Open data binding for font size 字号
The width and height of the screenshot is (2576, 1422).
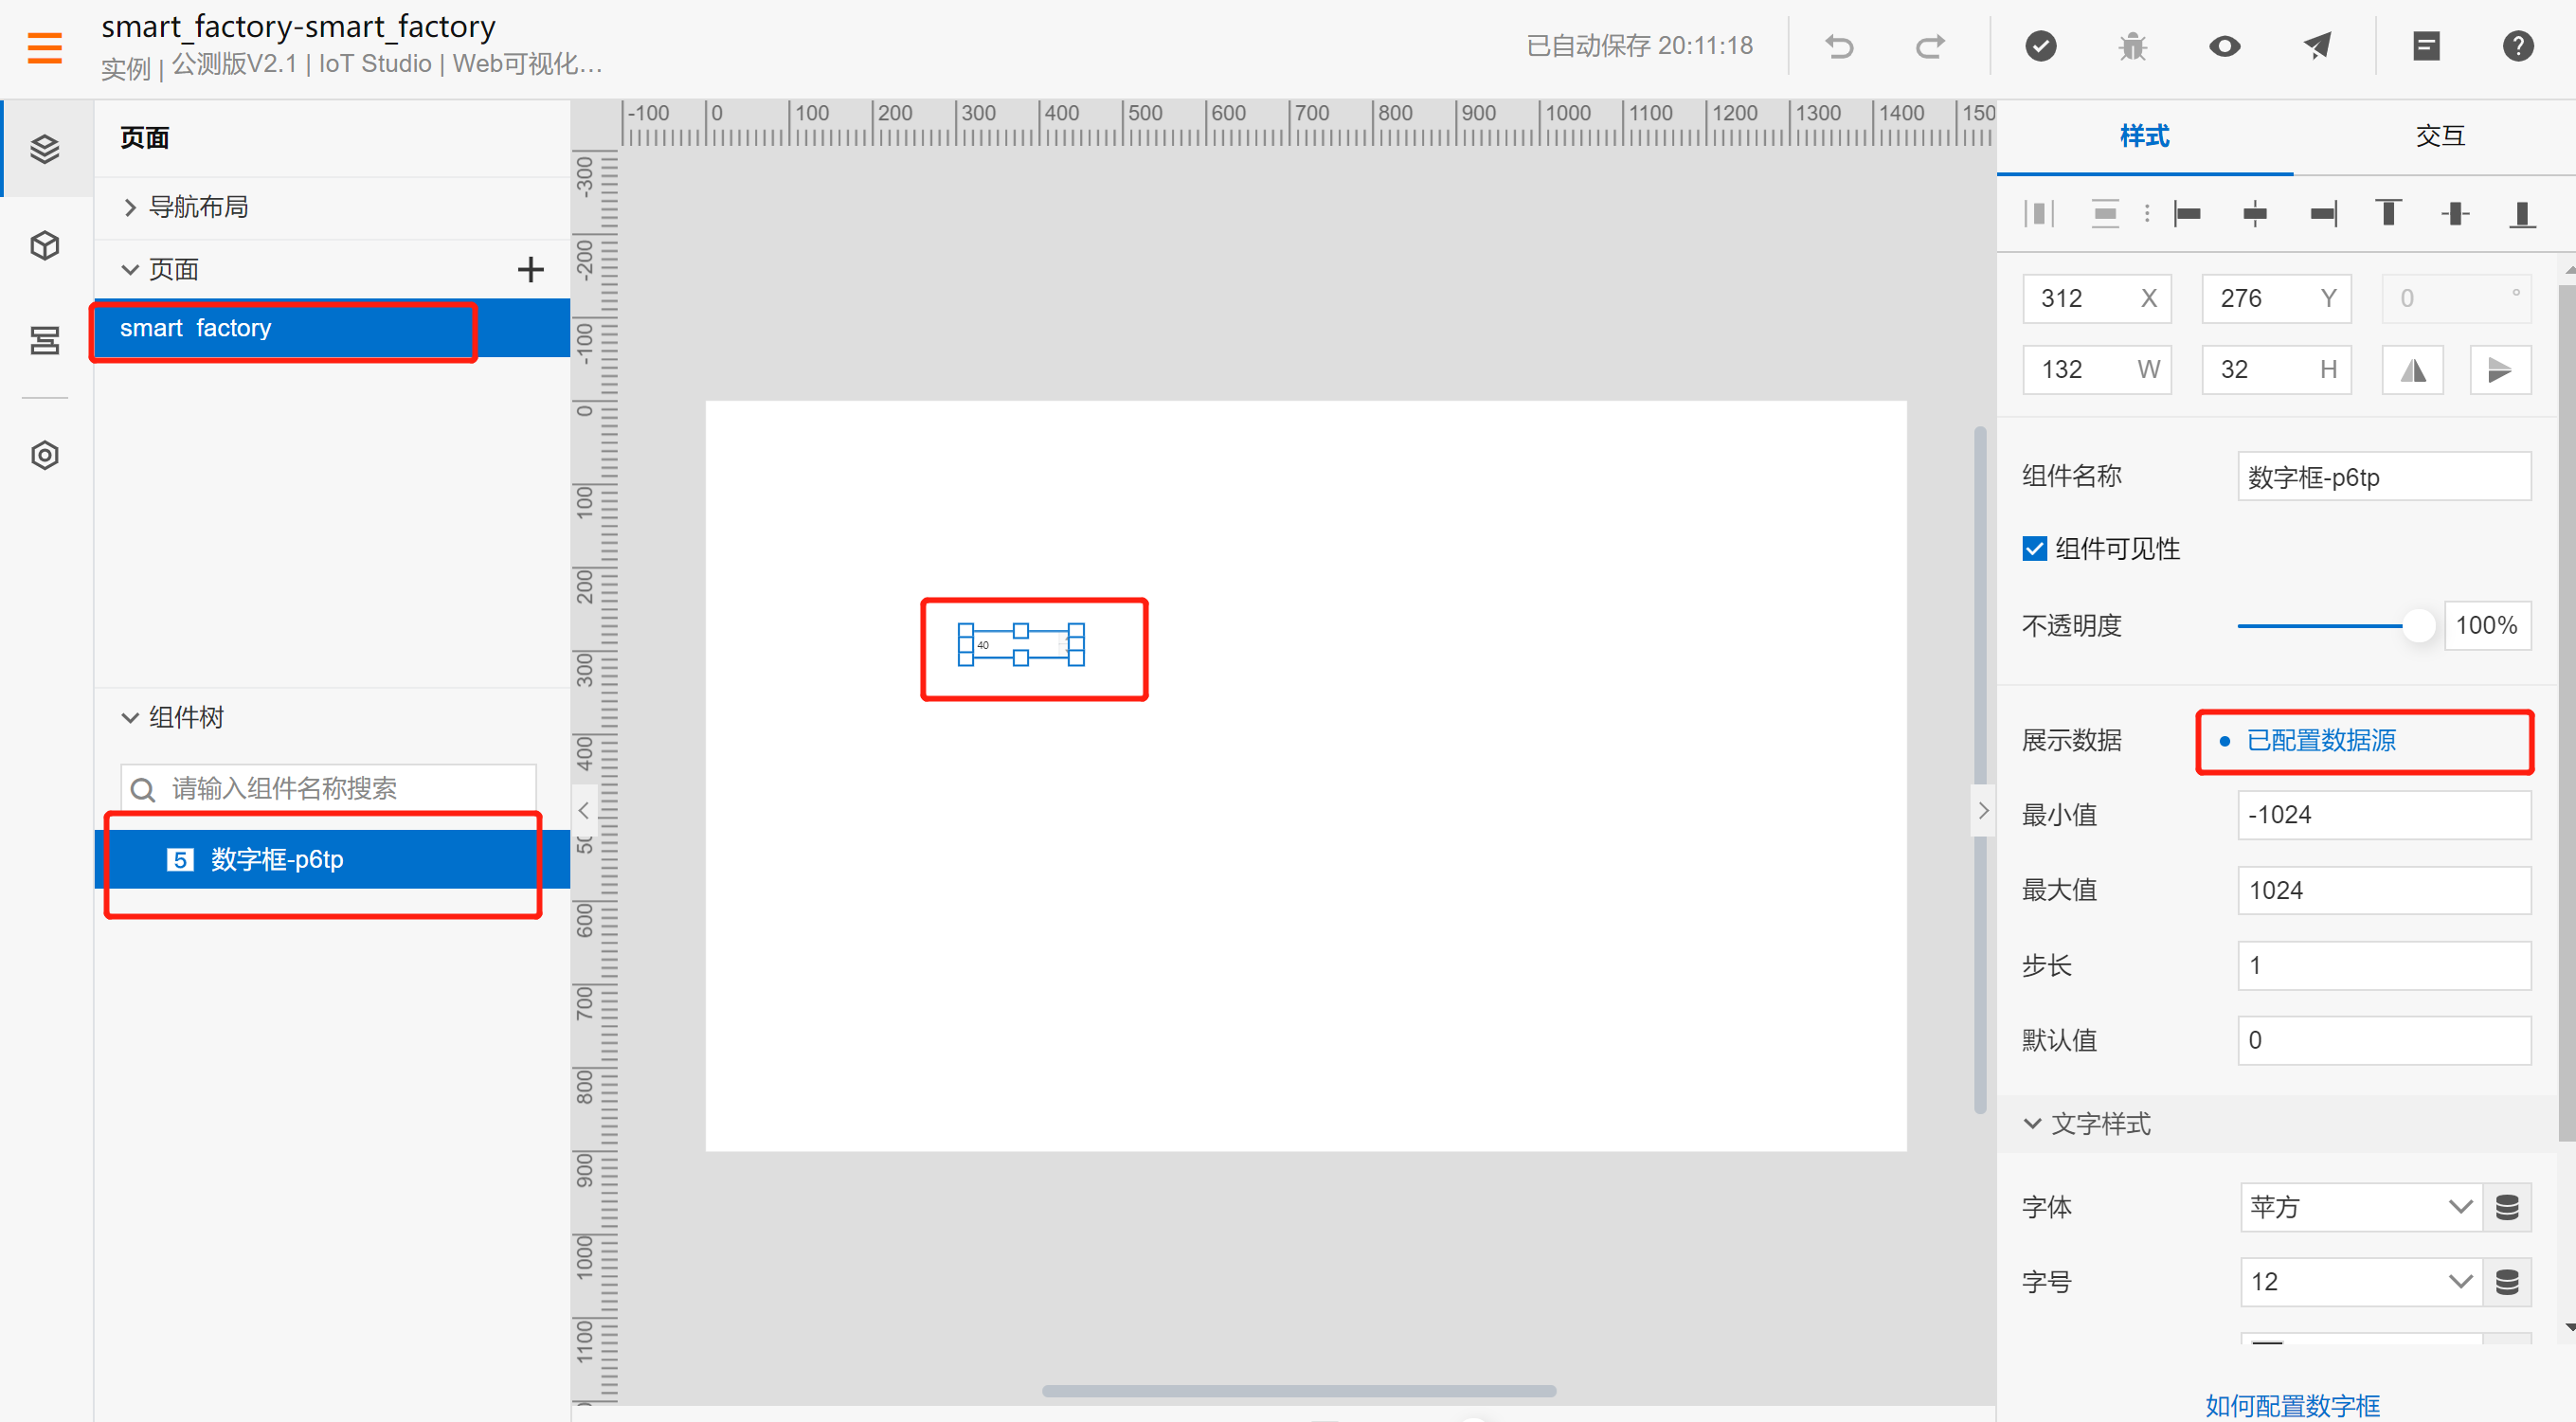(x=2507, y=1282)
